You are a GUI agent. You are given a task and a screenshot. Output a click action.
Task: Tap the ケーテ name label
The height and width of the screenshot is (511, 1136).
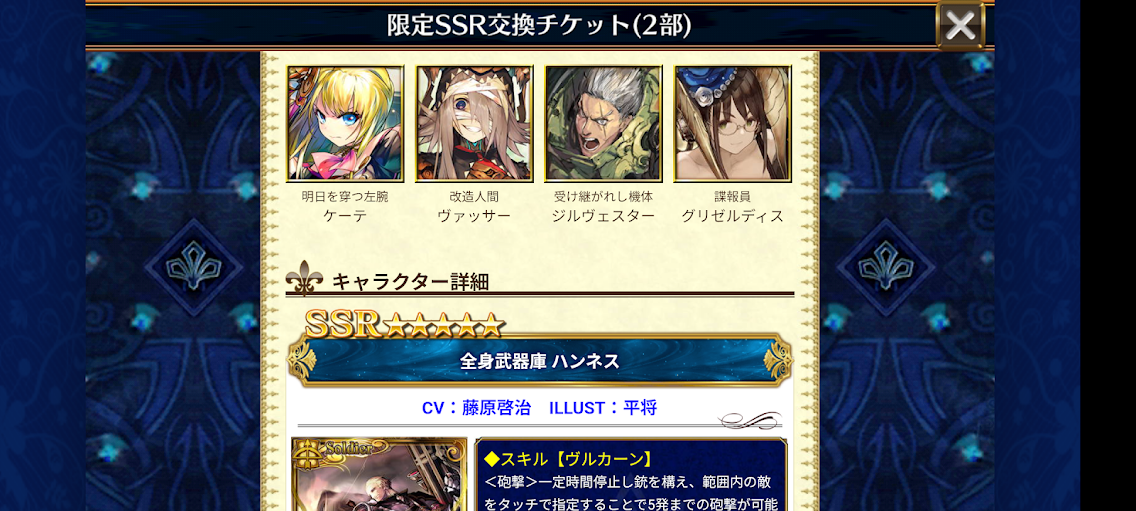pos(345,216)
